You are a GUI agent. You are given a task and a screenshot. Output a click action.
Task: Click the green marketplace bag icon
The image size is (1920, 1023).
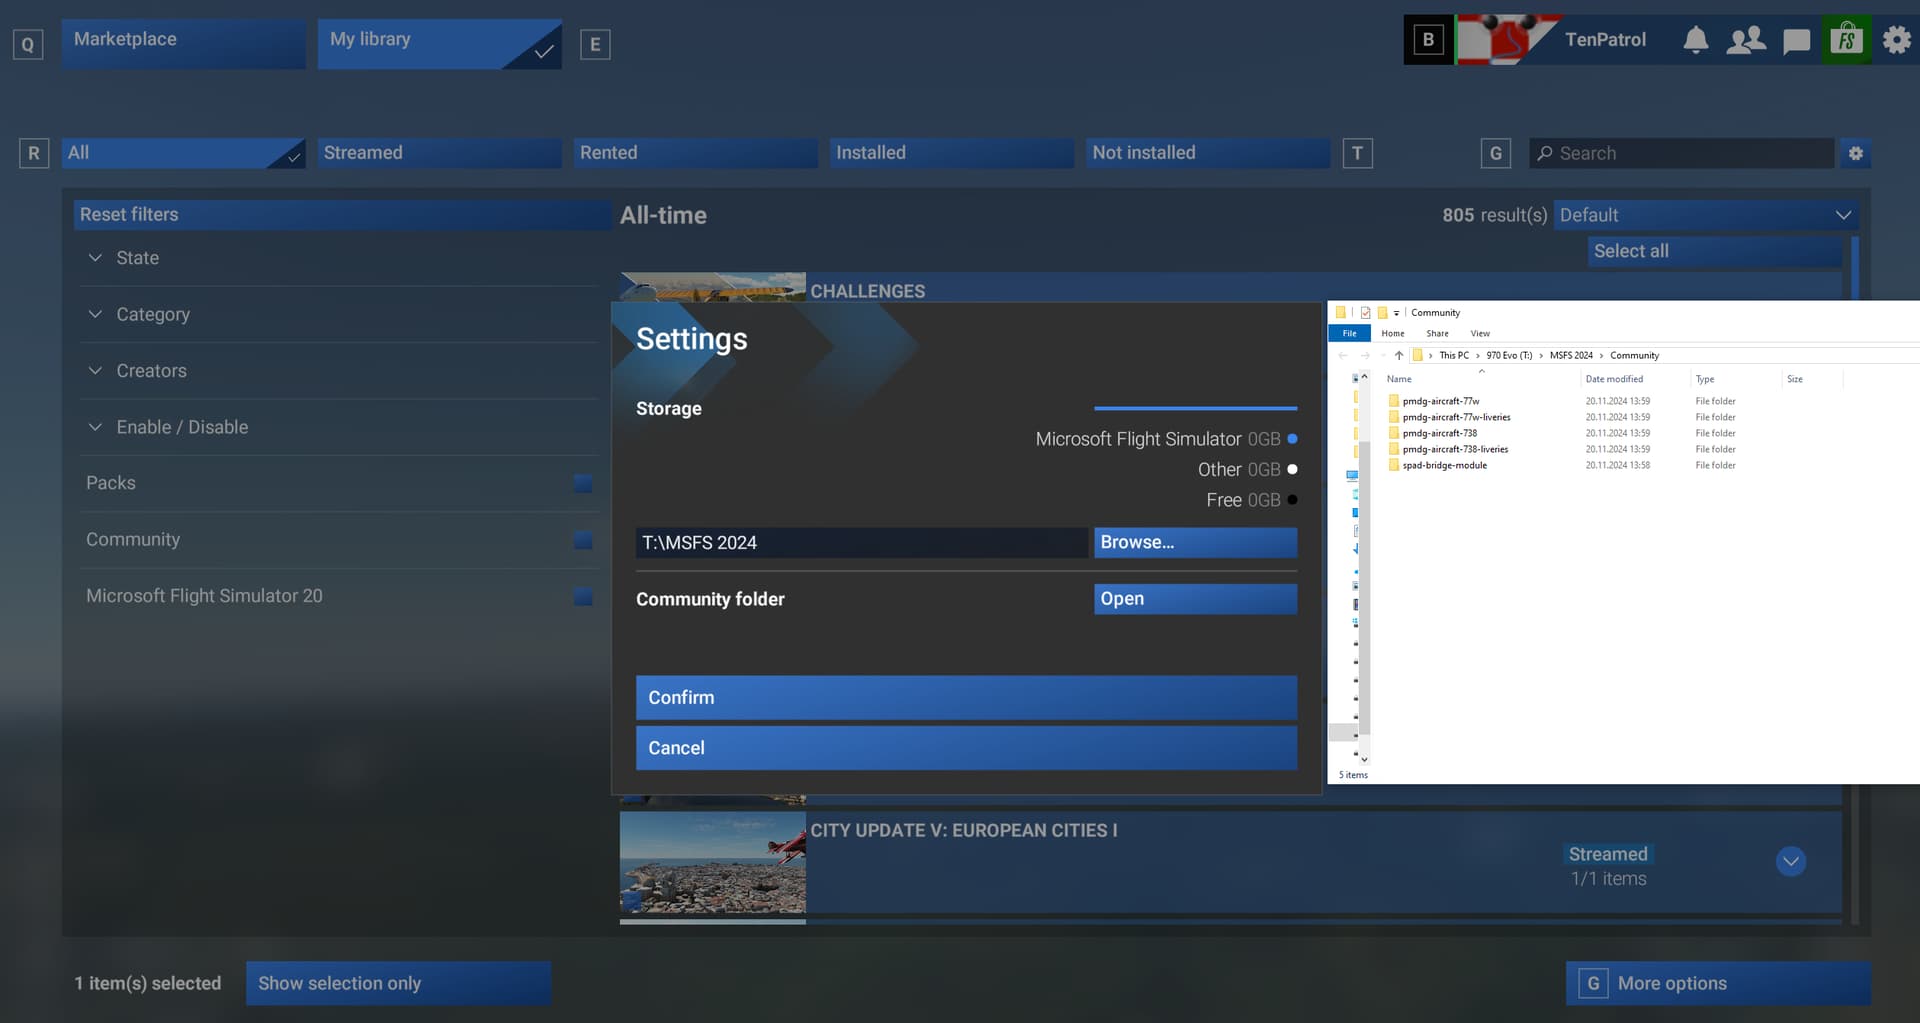click(x=1846, y=40)
